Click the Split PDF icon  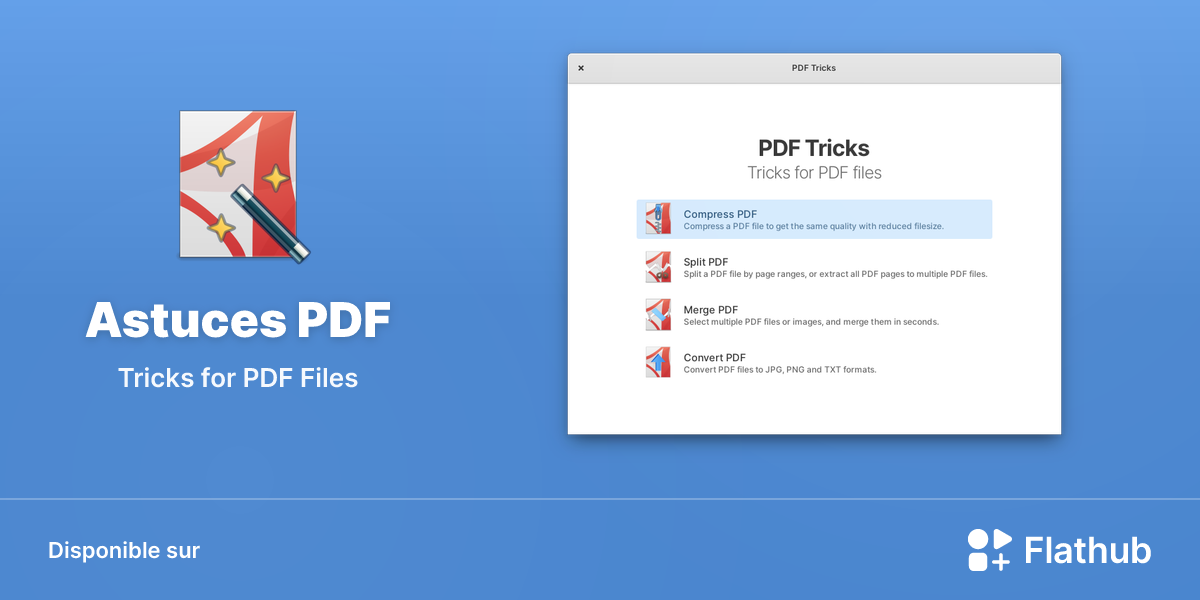[x=658, y=267]
